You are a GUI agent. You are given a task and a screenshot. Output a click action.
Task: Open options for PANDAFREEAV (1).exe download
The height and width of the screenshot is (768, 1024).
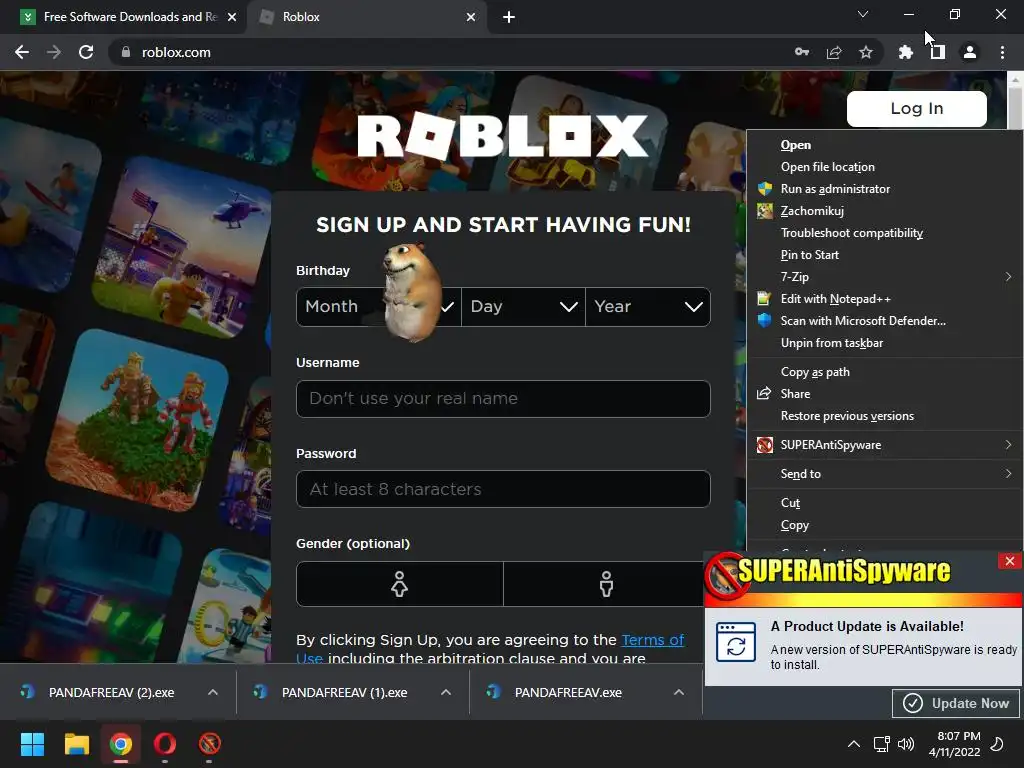(x=446, y=692)
